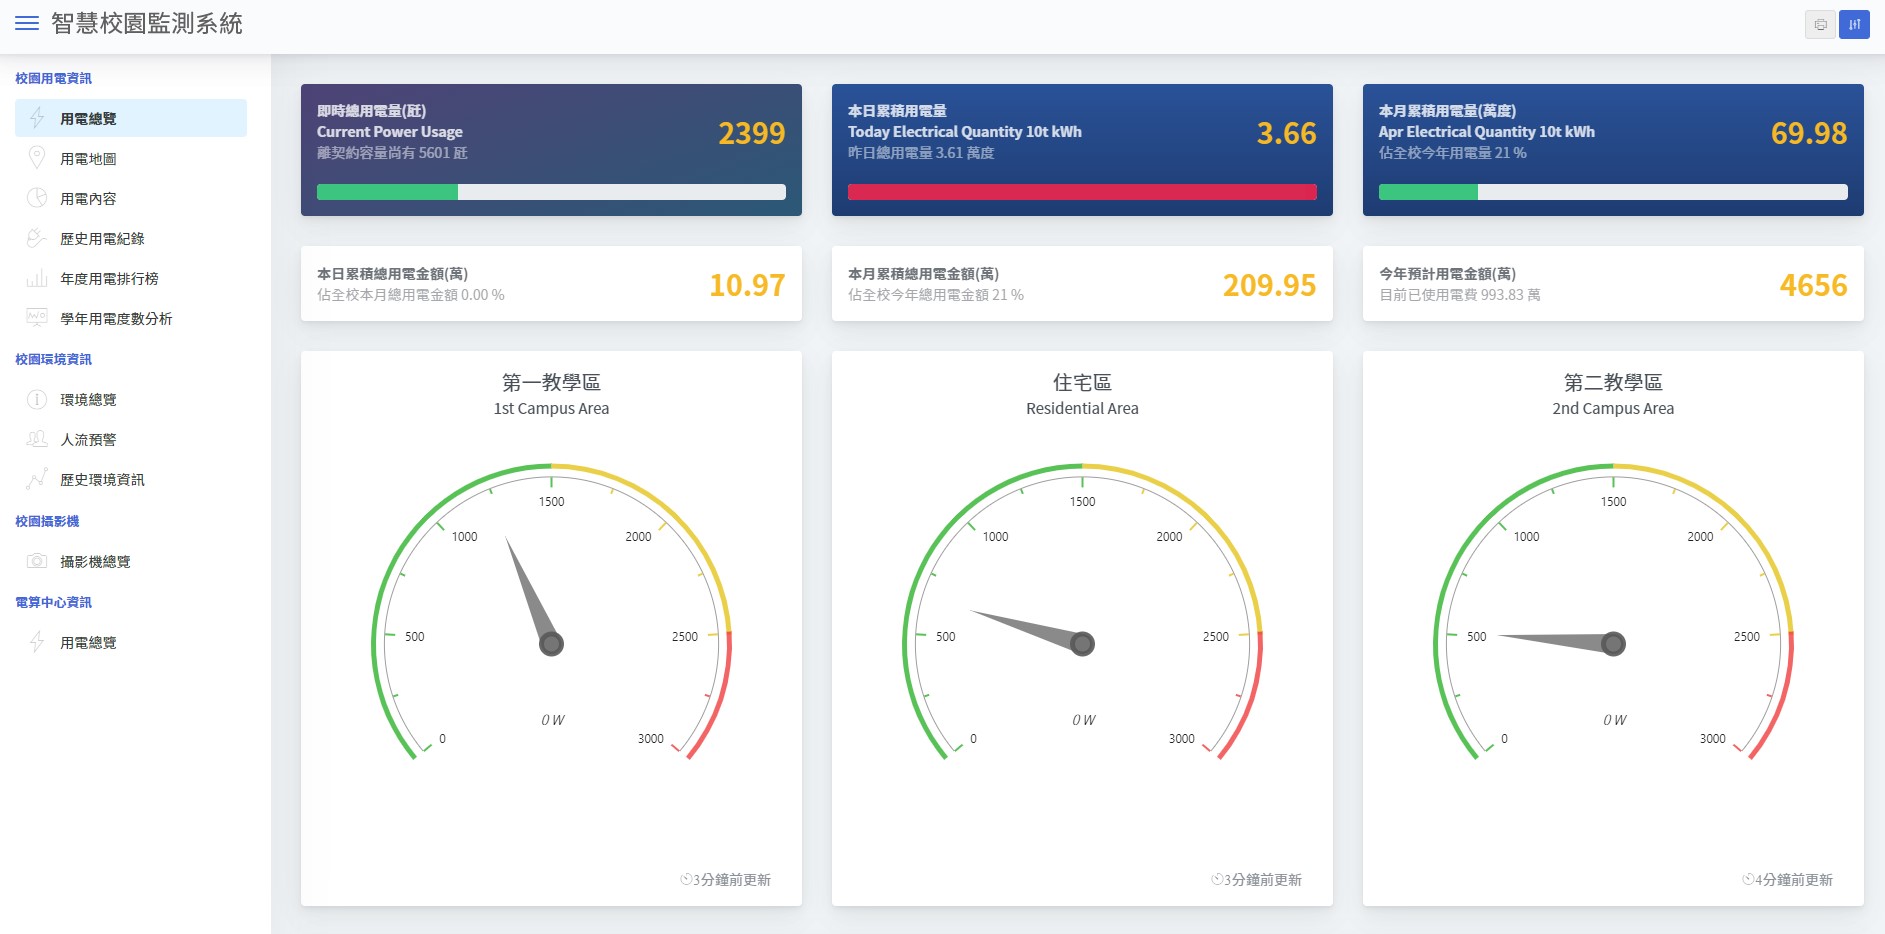1885x934 pixels.
Task: Click the printer icon in header
Action: point(1820,24)
